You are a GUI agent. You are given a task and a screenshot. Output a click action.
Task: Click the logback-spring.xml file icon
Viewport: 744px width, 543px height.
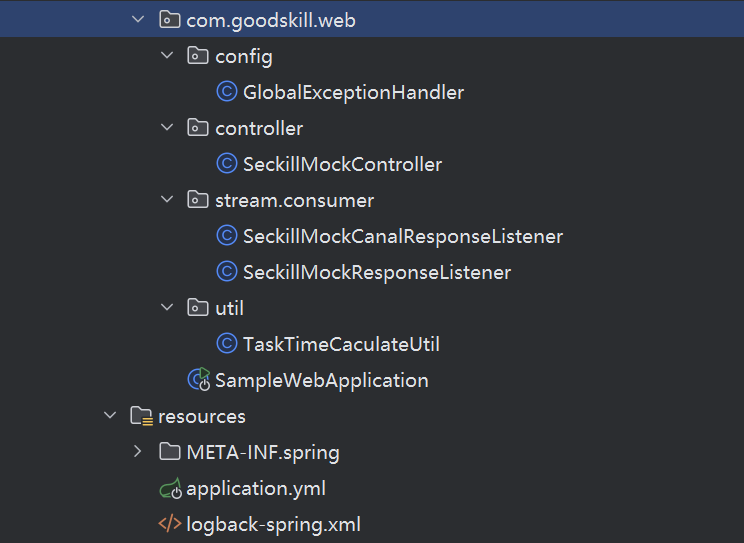[171, 525]
